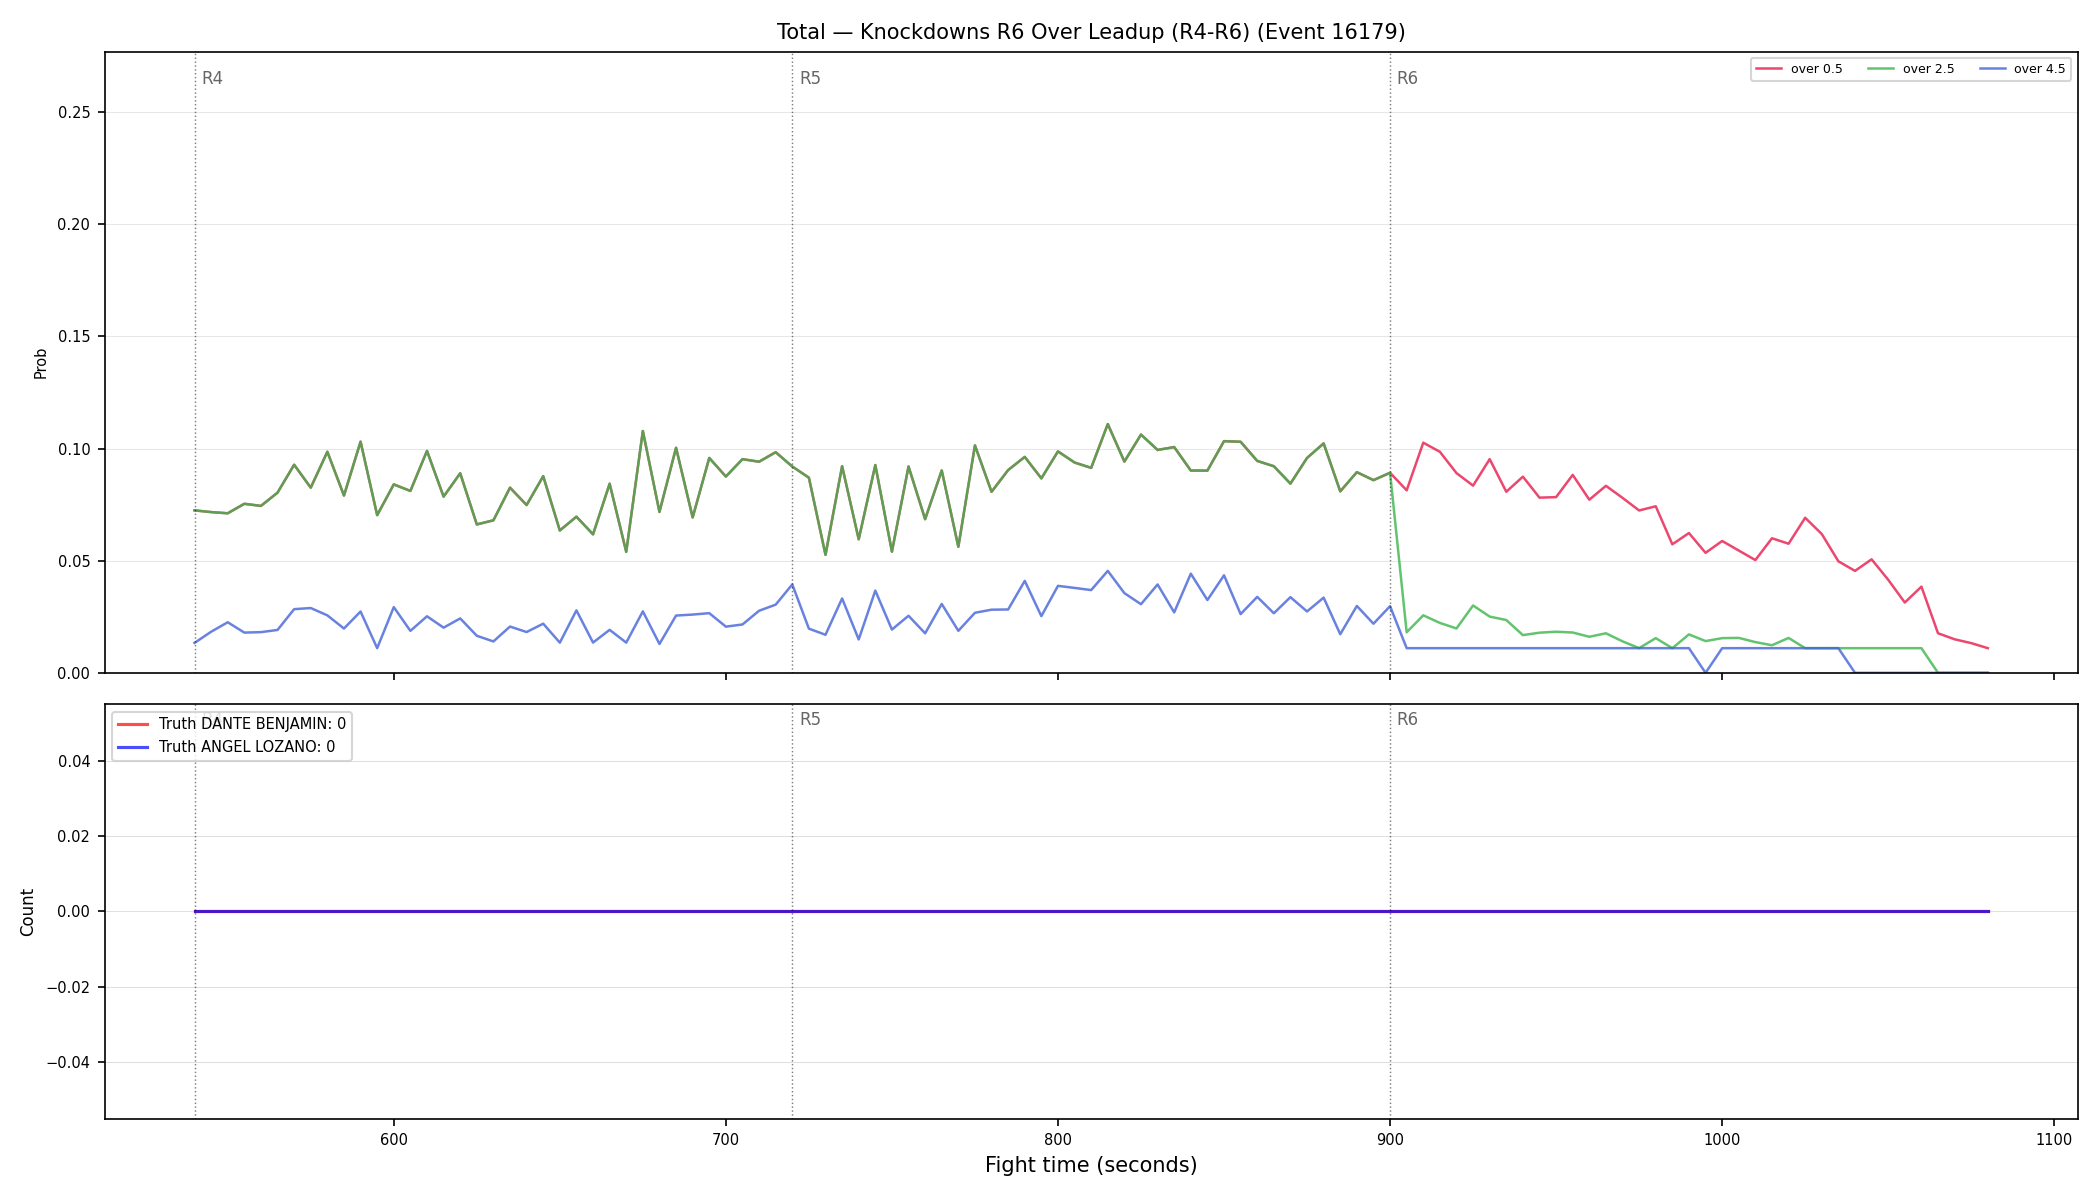This screenshot has width=2100, height=1200.
Task: Click the 0.02 tick on the Count axis
Action: coord(74,836)
